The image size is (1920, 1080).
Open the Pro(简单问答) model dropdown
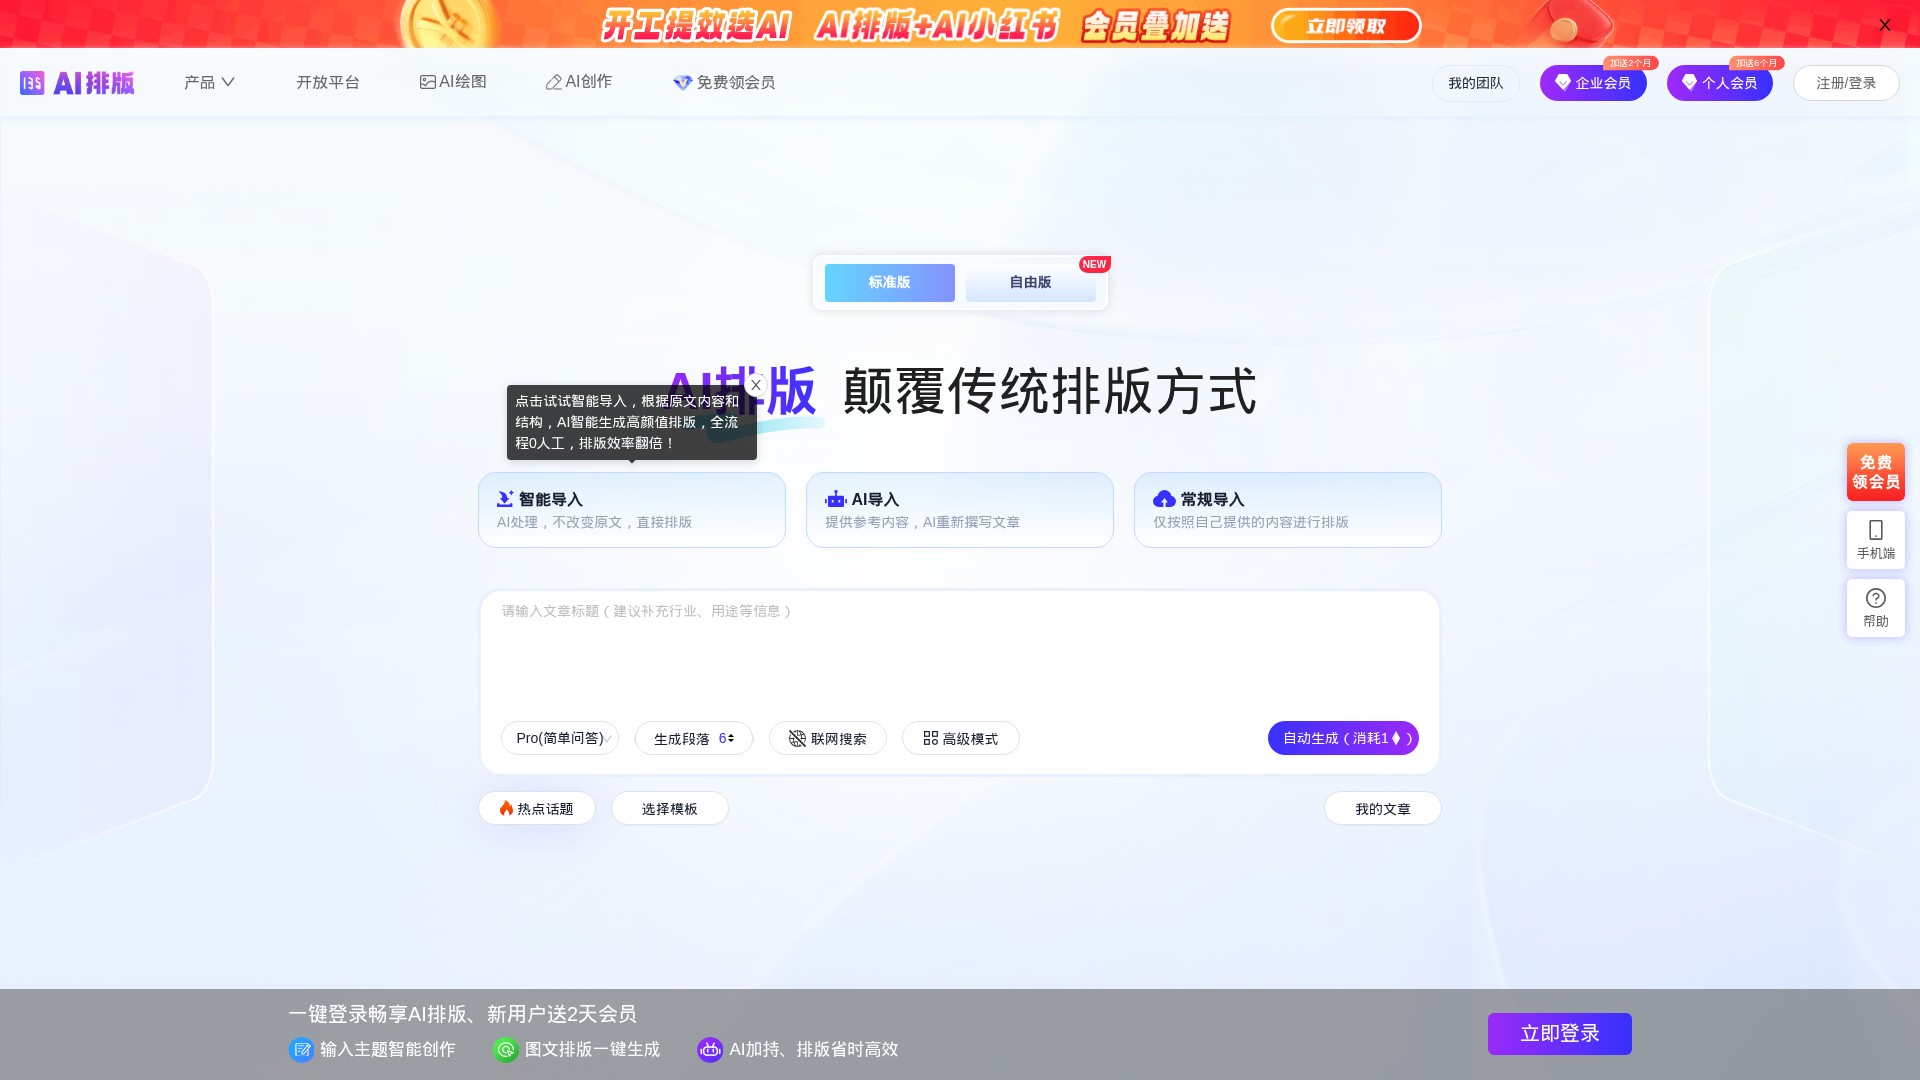pos(560,738)
